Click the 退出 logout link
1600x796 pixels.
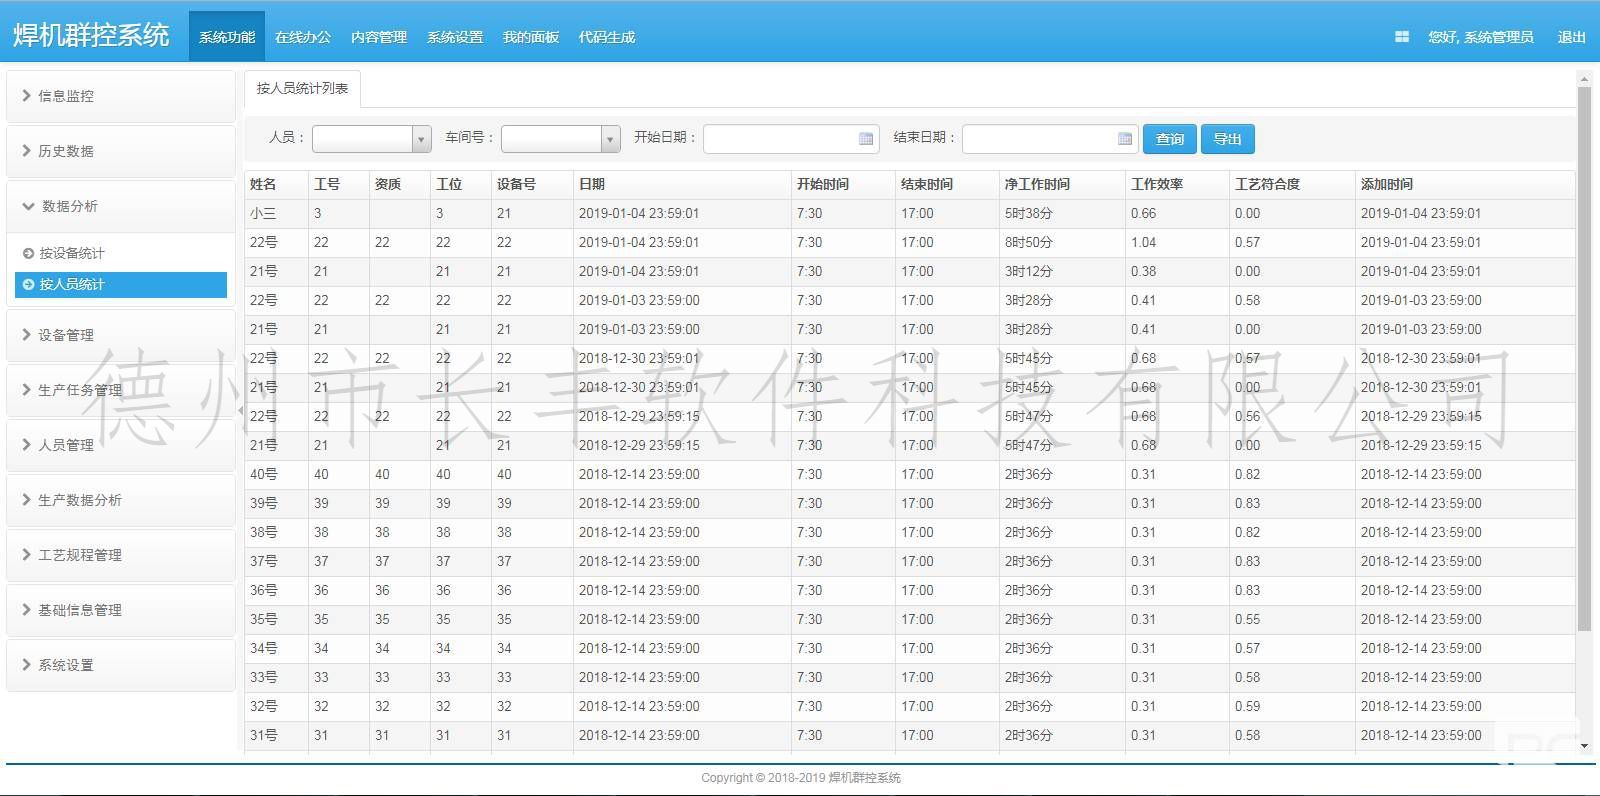1571,37
